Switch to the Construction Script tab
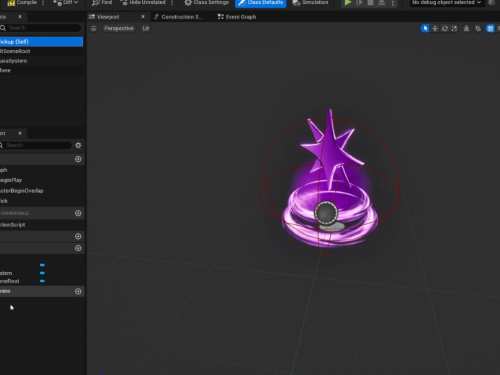The height and width of the screenshot is (375, 500). 177,17
